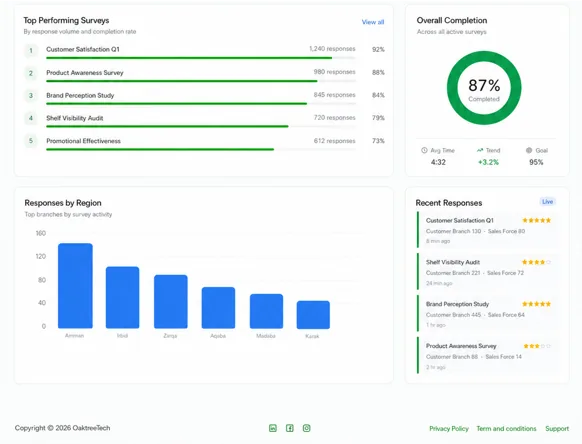
Task: Click the '980 responses' count
Action: click(x=334, y=72)
